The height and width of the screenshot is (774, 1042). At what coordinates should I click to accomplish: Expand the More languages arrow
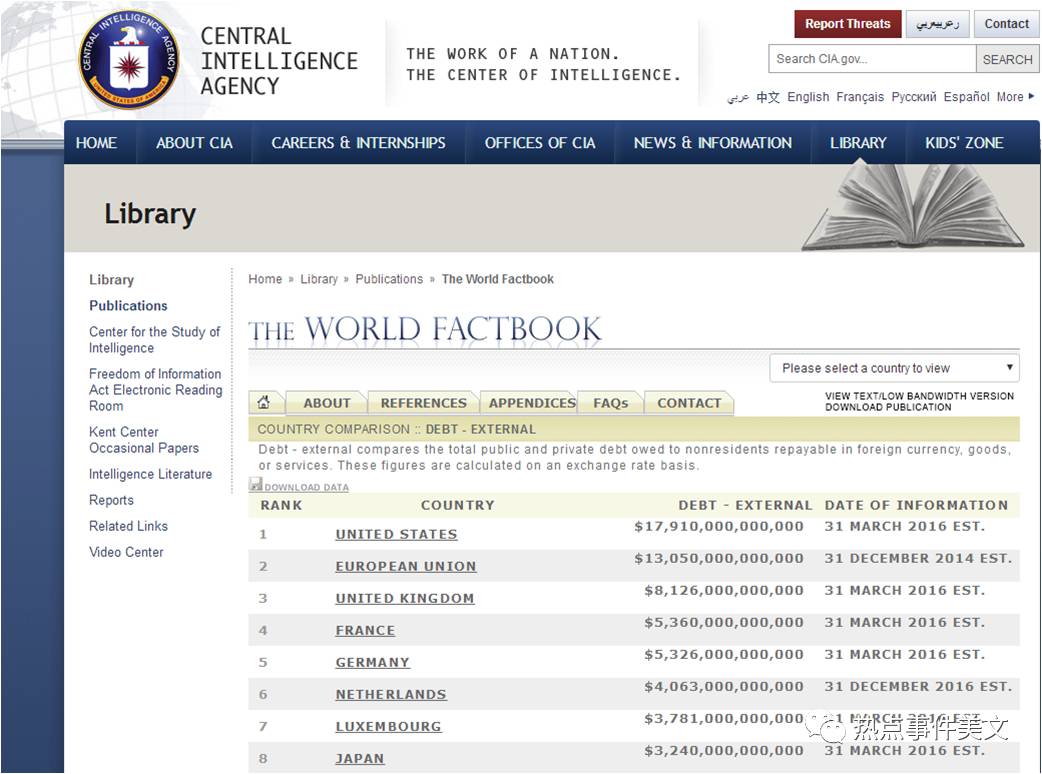pyautogui.click(x=1031, y=97)
